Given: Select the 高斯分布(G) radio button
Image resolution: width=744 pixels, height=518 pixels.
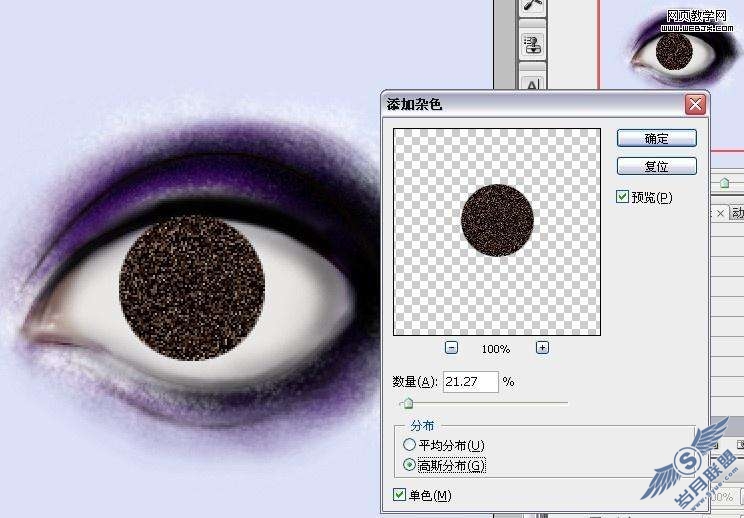Looking at the screenshot, I should tap(409, 465).
